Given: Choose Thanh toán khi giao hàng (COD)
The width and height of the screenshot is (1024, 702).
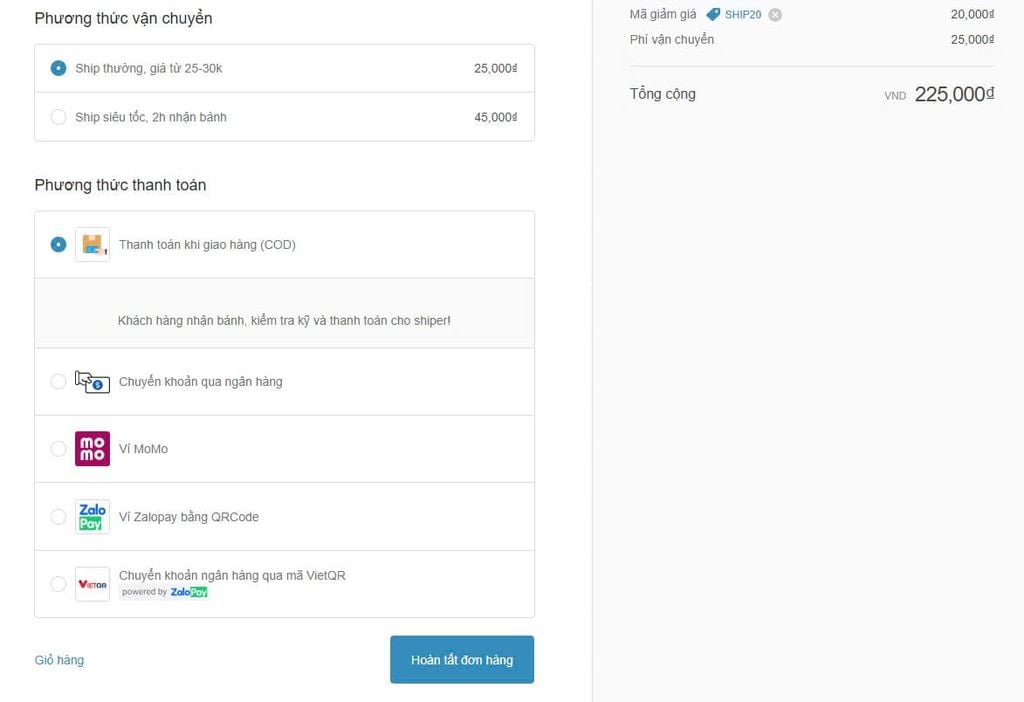Looking at the screenshot, I should coord(58,244).
